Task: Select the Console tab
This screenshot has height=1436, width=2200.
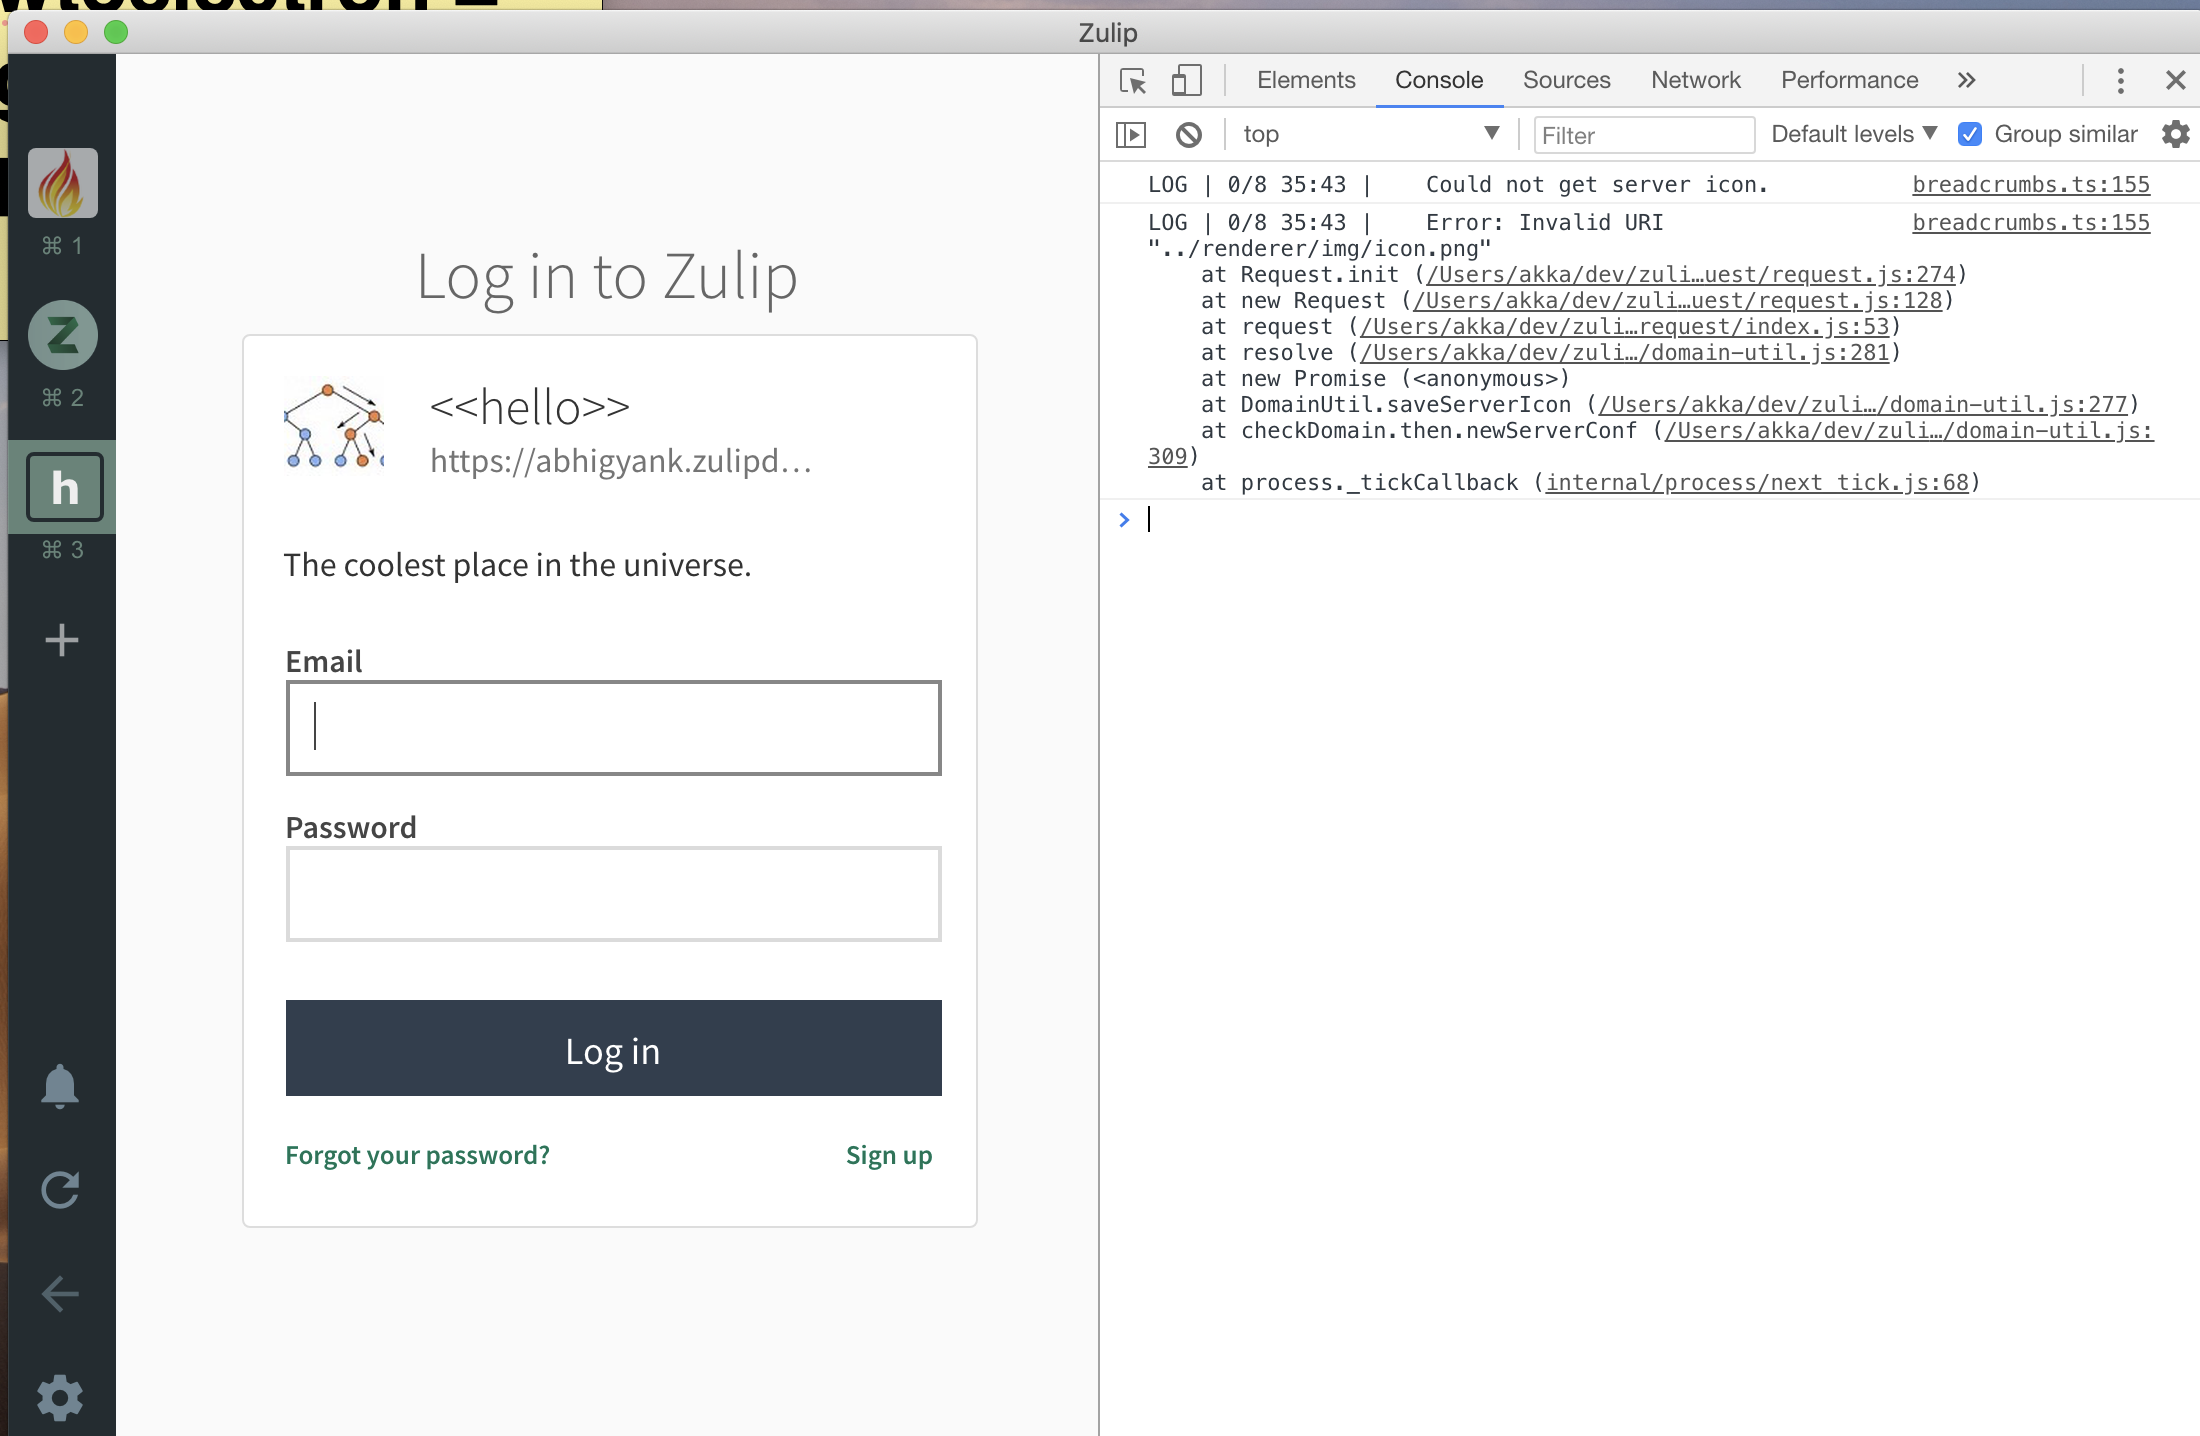Action: pos(1439,80)
